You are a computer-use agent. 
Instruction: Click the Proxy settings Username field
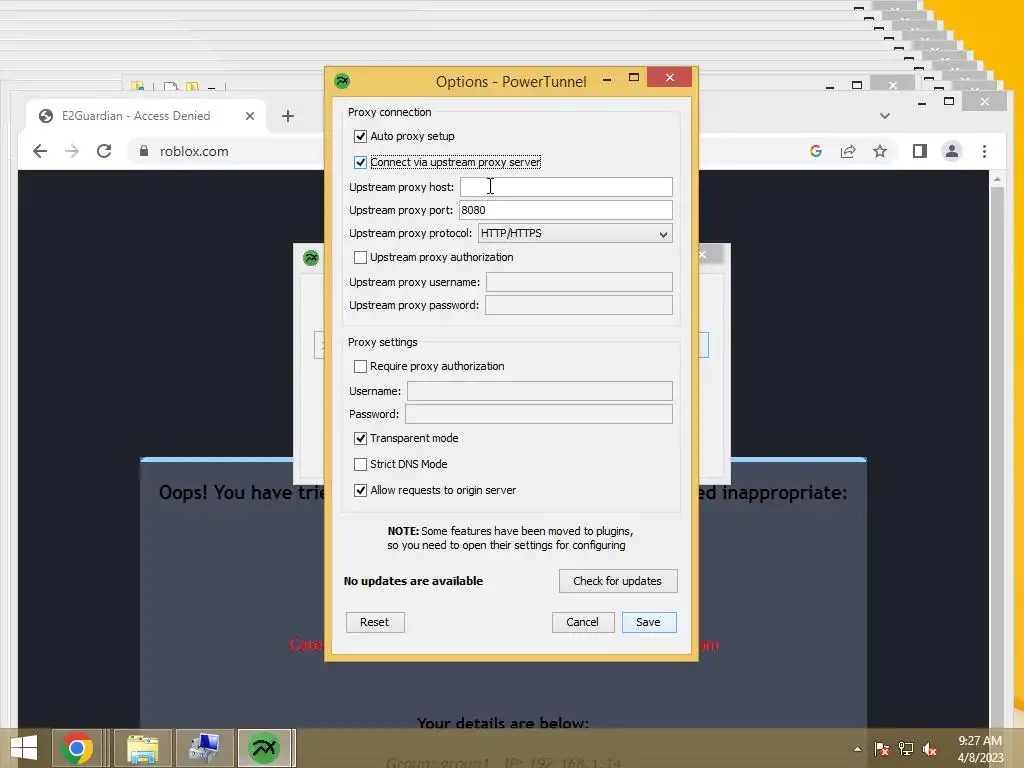[539, 391]
